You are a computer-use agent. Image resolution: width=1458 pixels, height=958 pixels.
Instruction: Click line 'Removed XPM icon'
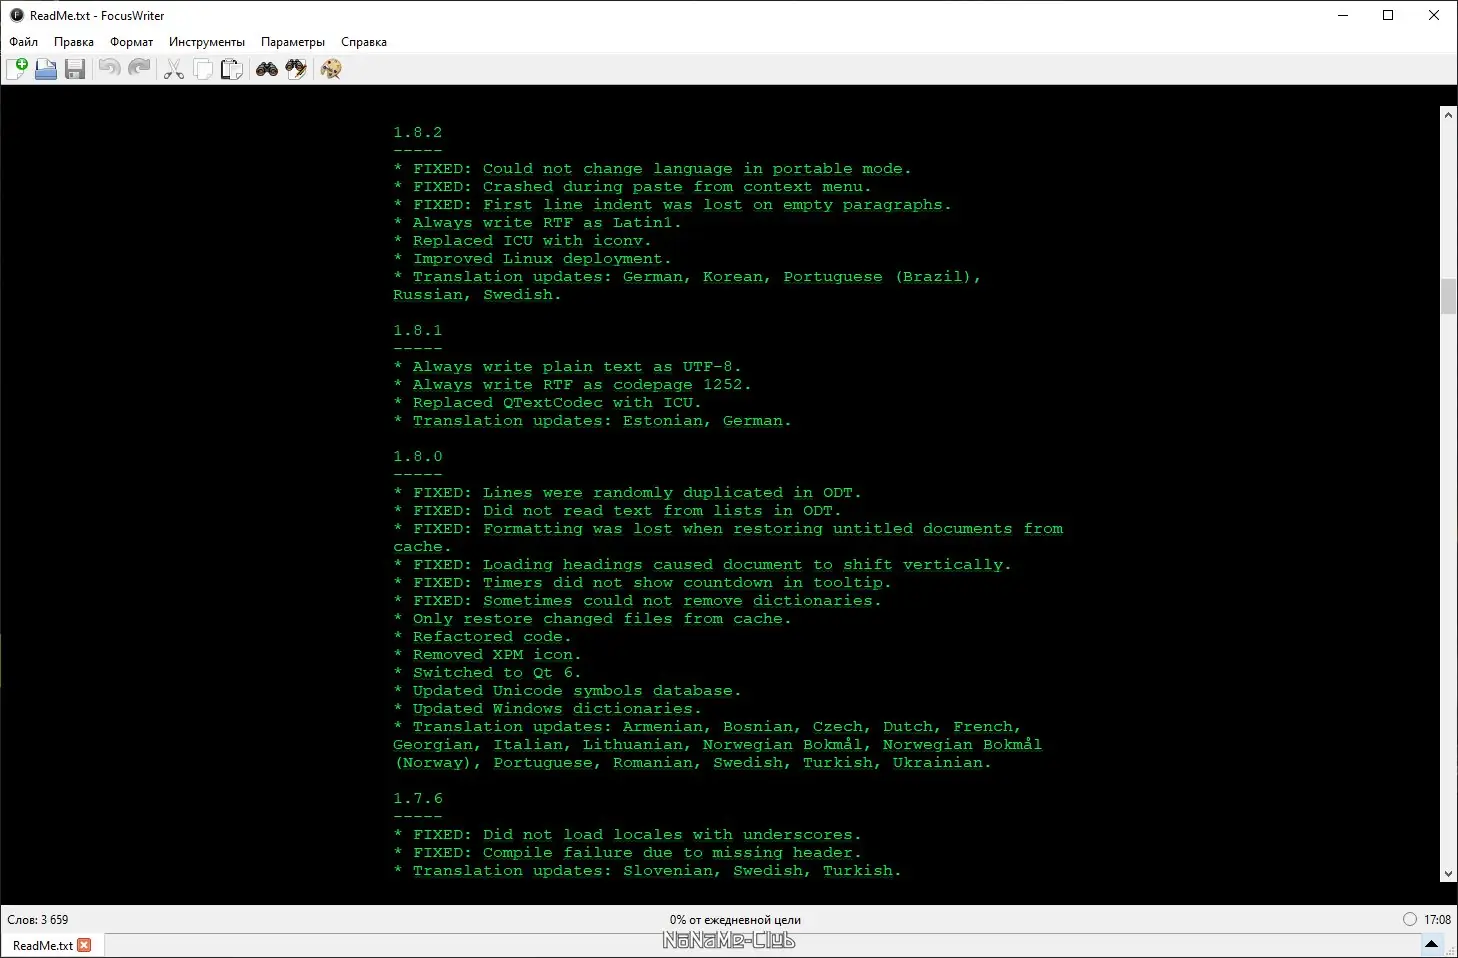pos(488,655)
